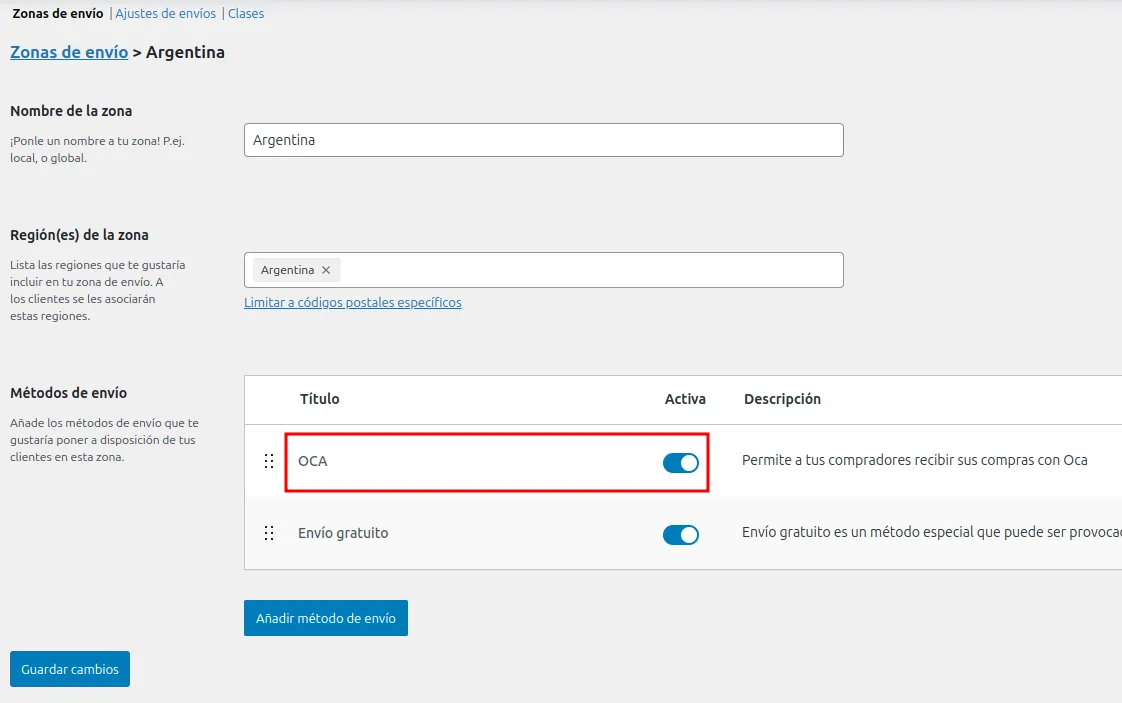Go back via Zonas de envío breadcrumb
The image size is (1122, 703).
69,52
